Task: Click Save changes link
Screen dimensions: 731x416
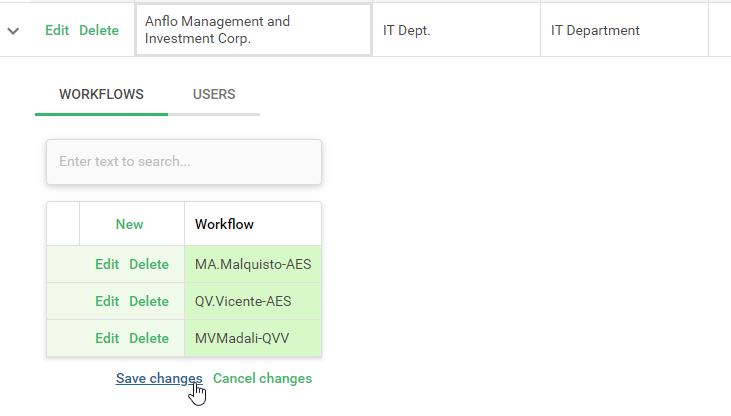Action: pyautogui.click(x=159, y=379)
